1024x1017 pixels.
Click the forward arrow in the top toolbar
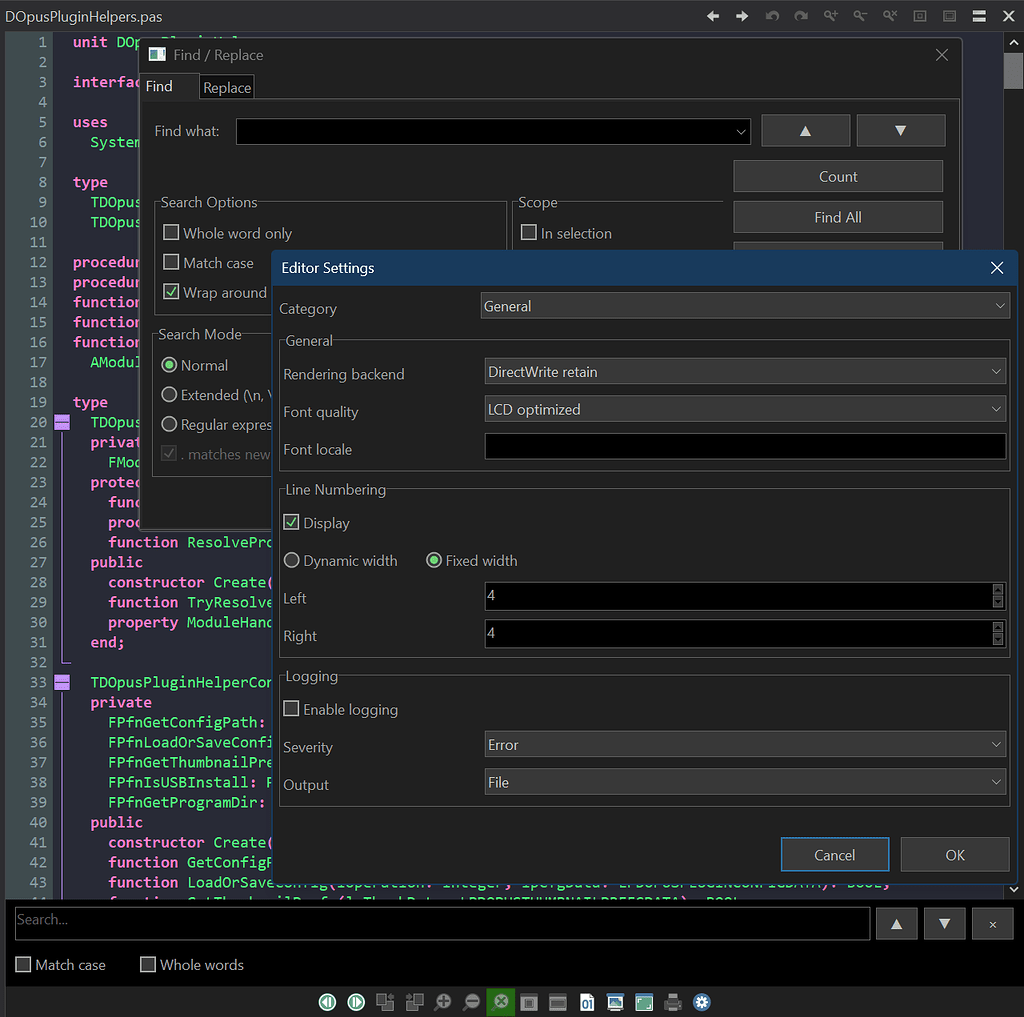[742, 16]
